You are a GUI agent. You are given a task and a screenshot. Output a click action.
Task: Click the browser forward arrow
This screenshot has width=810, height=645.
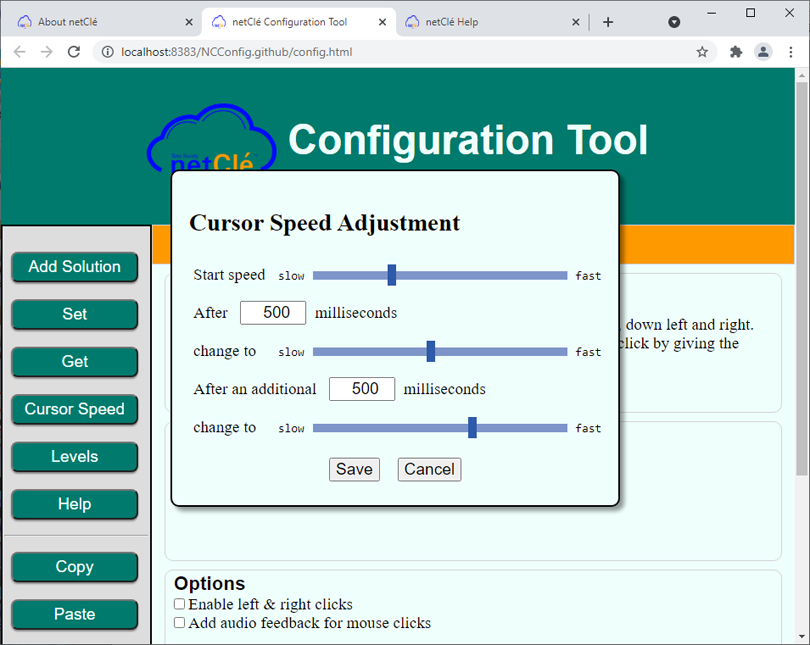pyautogui.click(x=46, y=52)
